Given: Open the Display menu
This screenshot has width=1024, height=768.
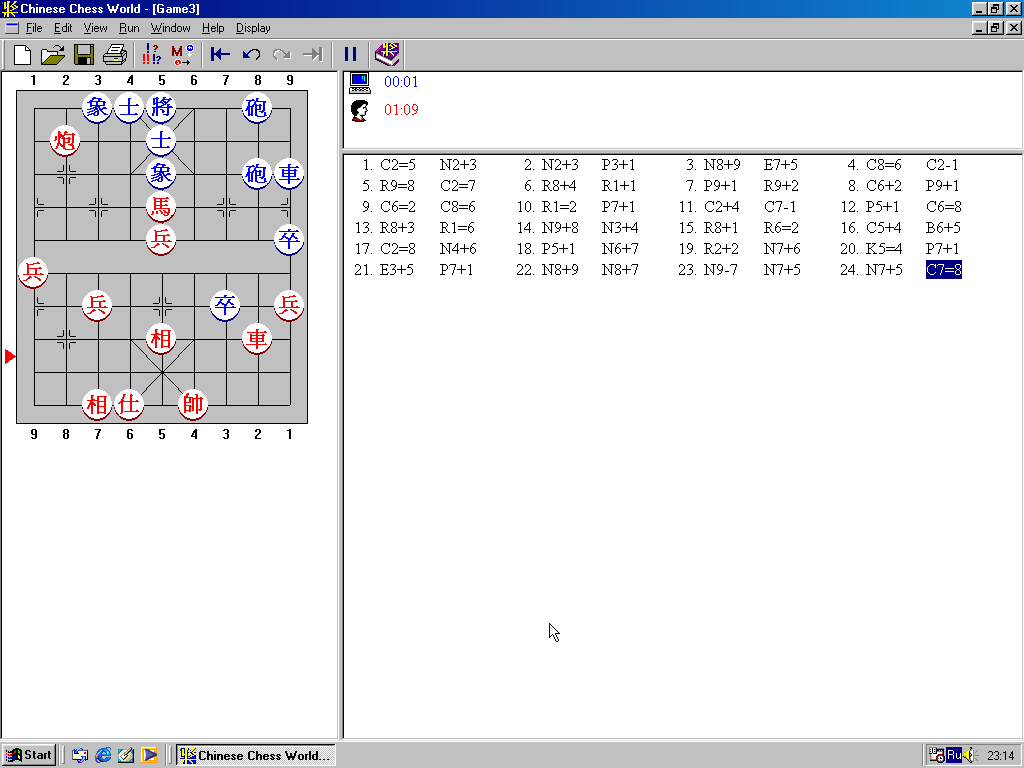Looking at the screenshot, I should (253, 28).
